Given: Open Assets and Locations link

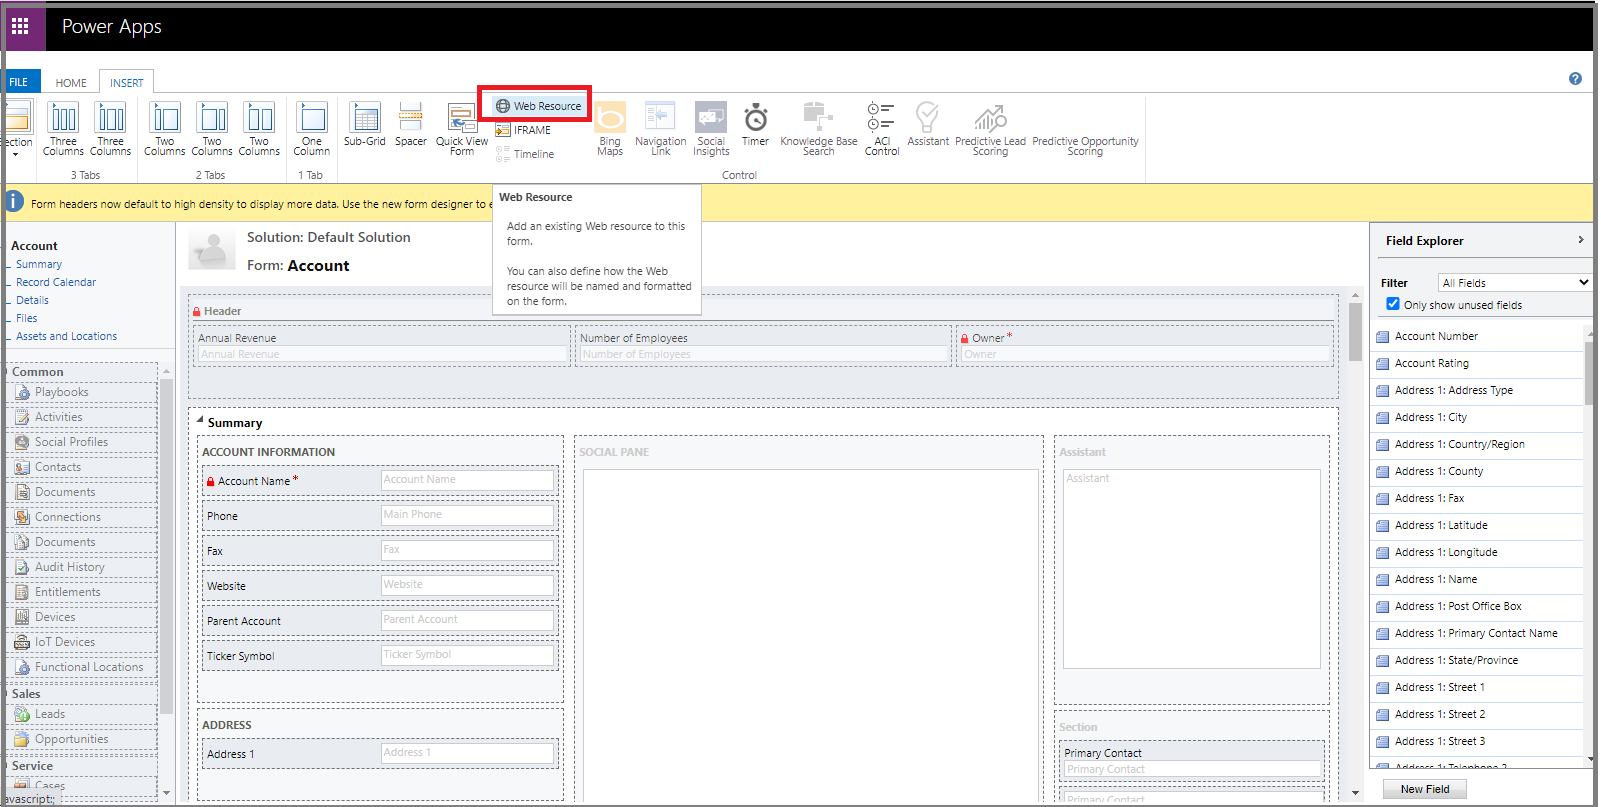Looking at the screenshot, I should pos(66,336).
